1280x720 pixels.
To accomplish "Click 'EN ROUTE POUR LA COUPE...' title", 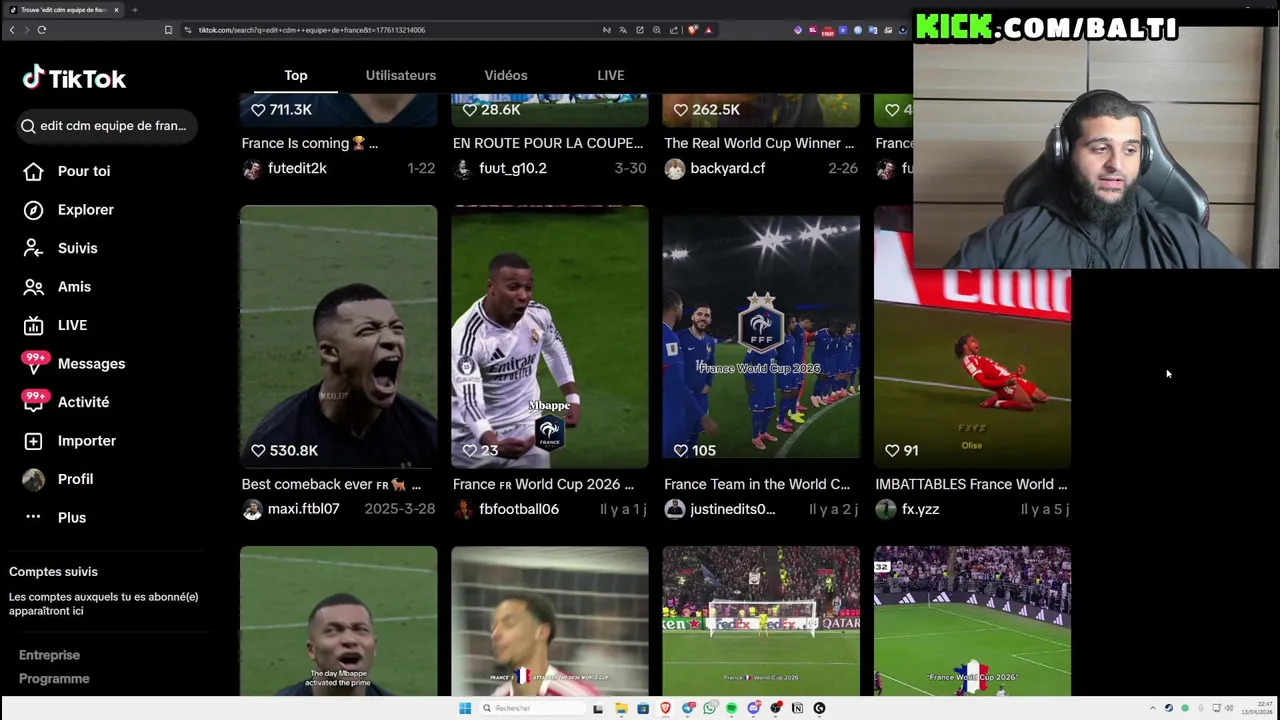I will [x=548, y=143].
